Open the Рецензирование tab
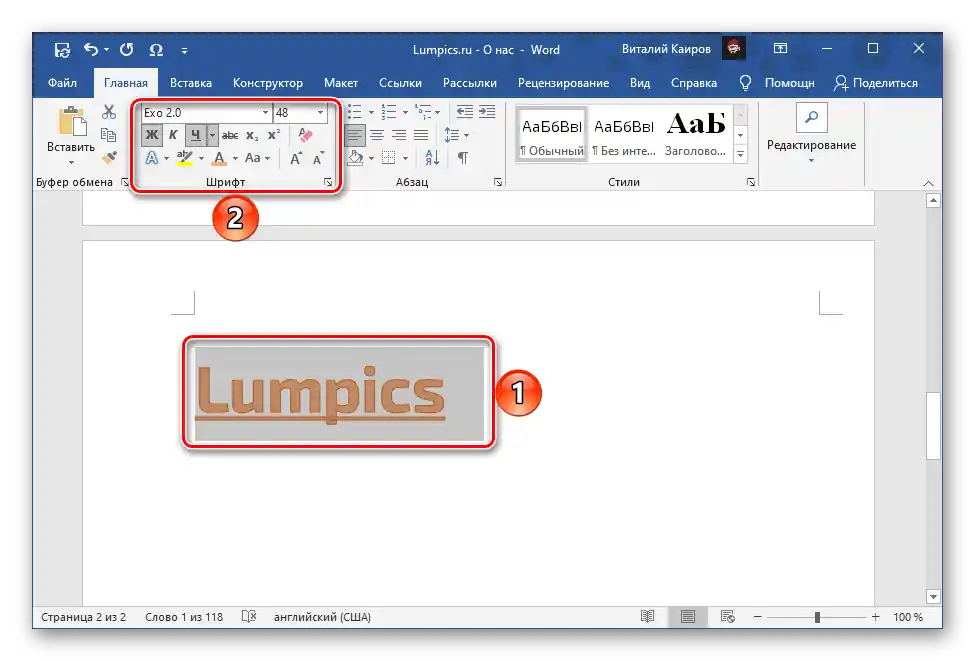975x661 pixels. click(x=563, y=83)
